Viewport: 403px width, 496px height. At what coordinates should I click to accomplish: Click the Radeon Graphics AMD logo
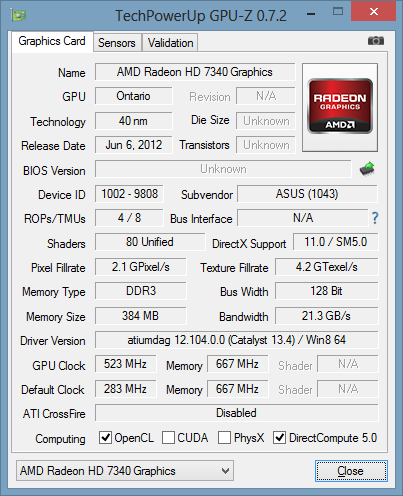pos(340,107)
